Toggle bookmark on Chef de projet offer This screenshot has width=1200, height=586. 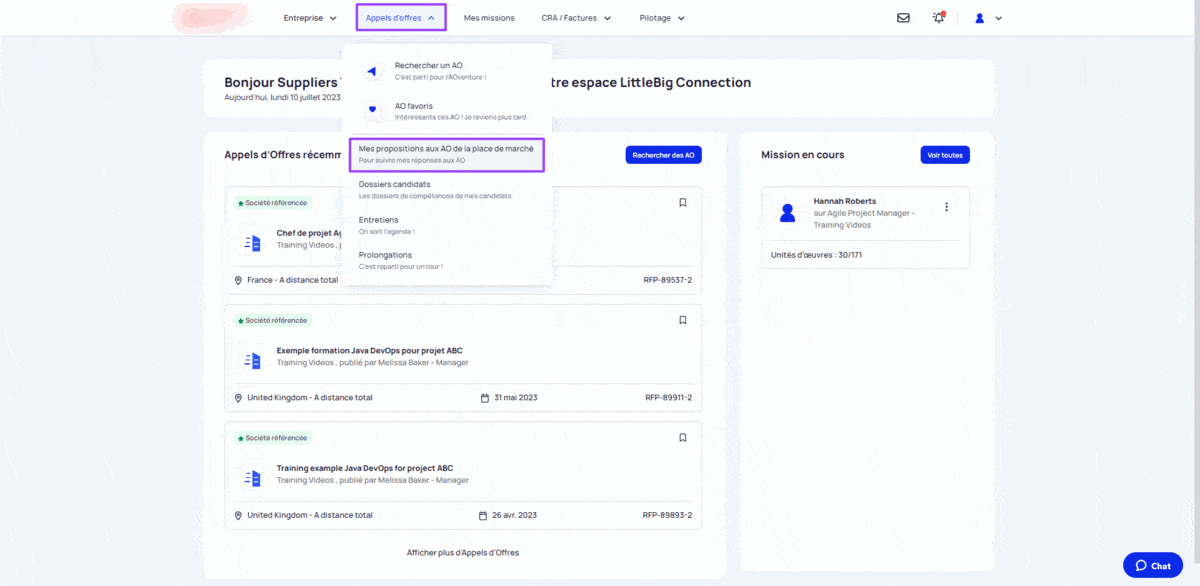(683, 202)
